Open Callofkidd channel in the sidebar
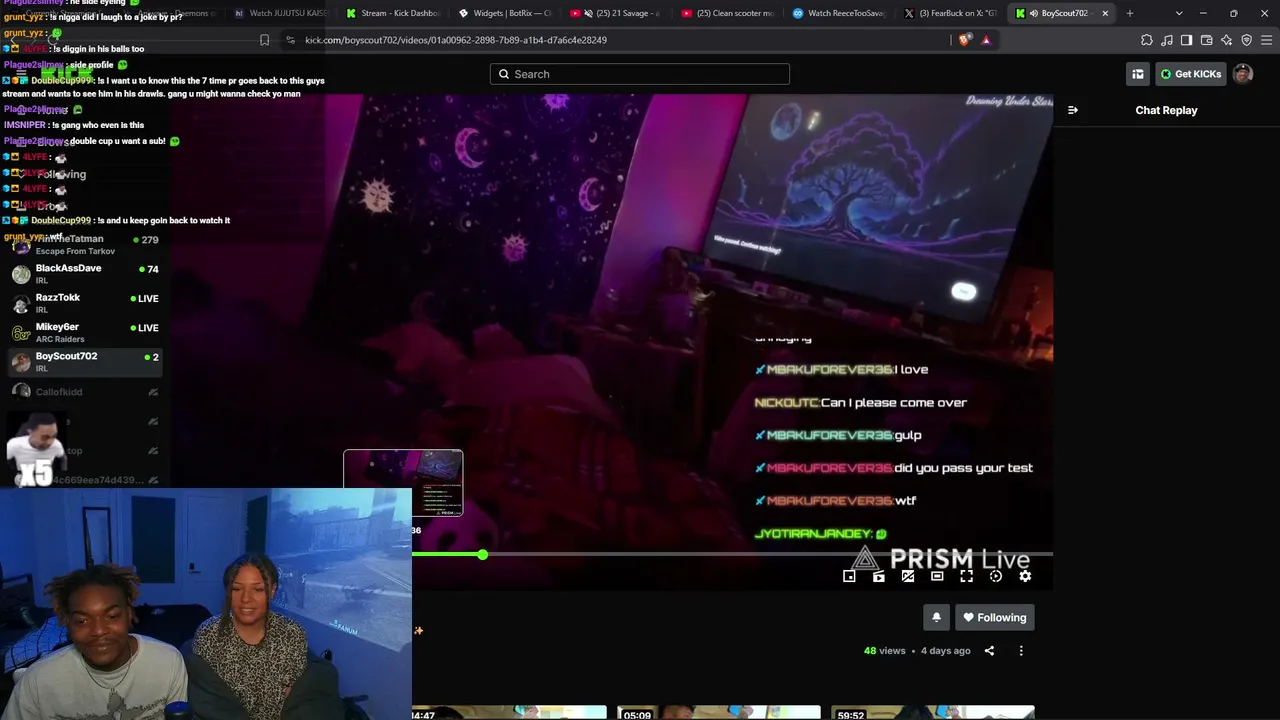Viewport: 1280px width, 720px height. 83,392
